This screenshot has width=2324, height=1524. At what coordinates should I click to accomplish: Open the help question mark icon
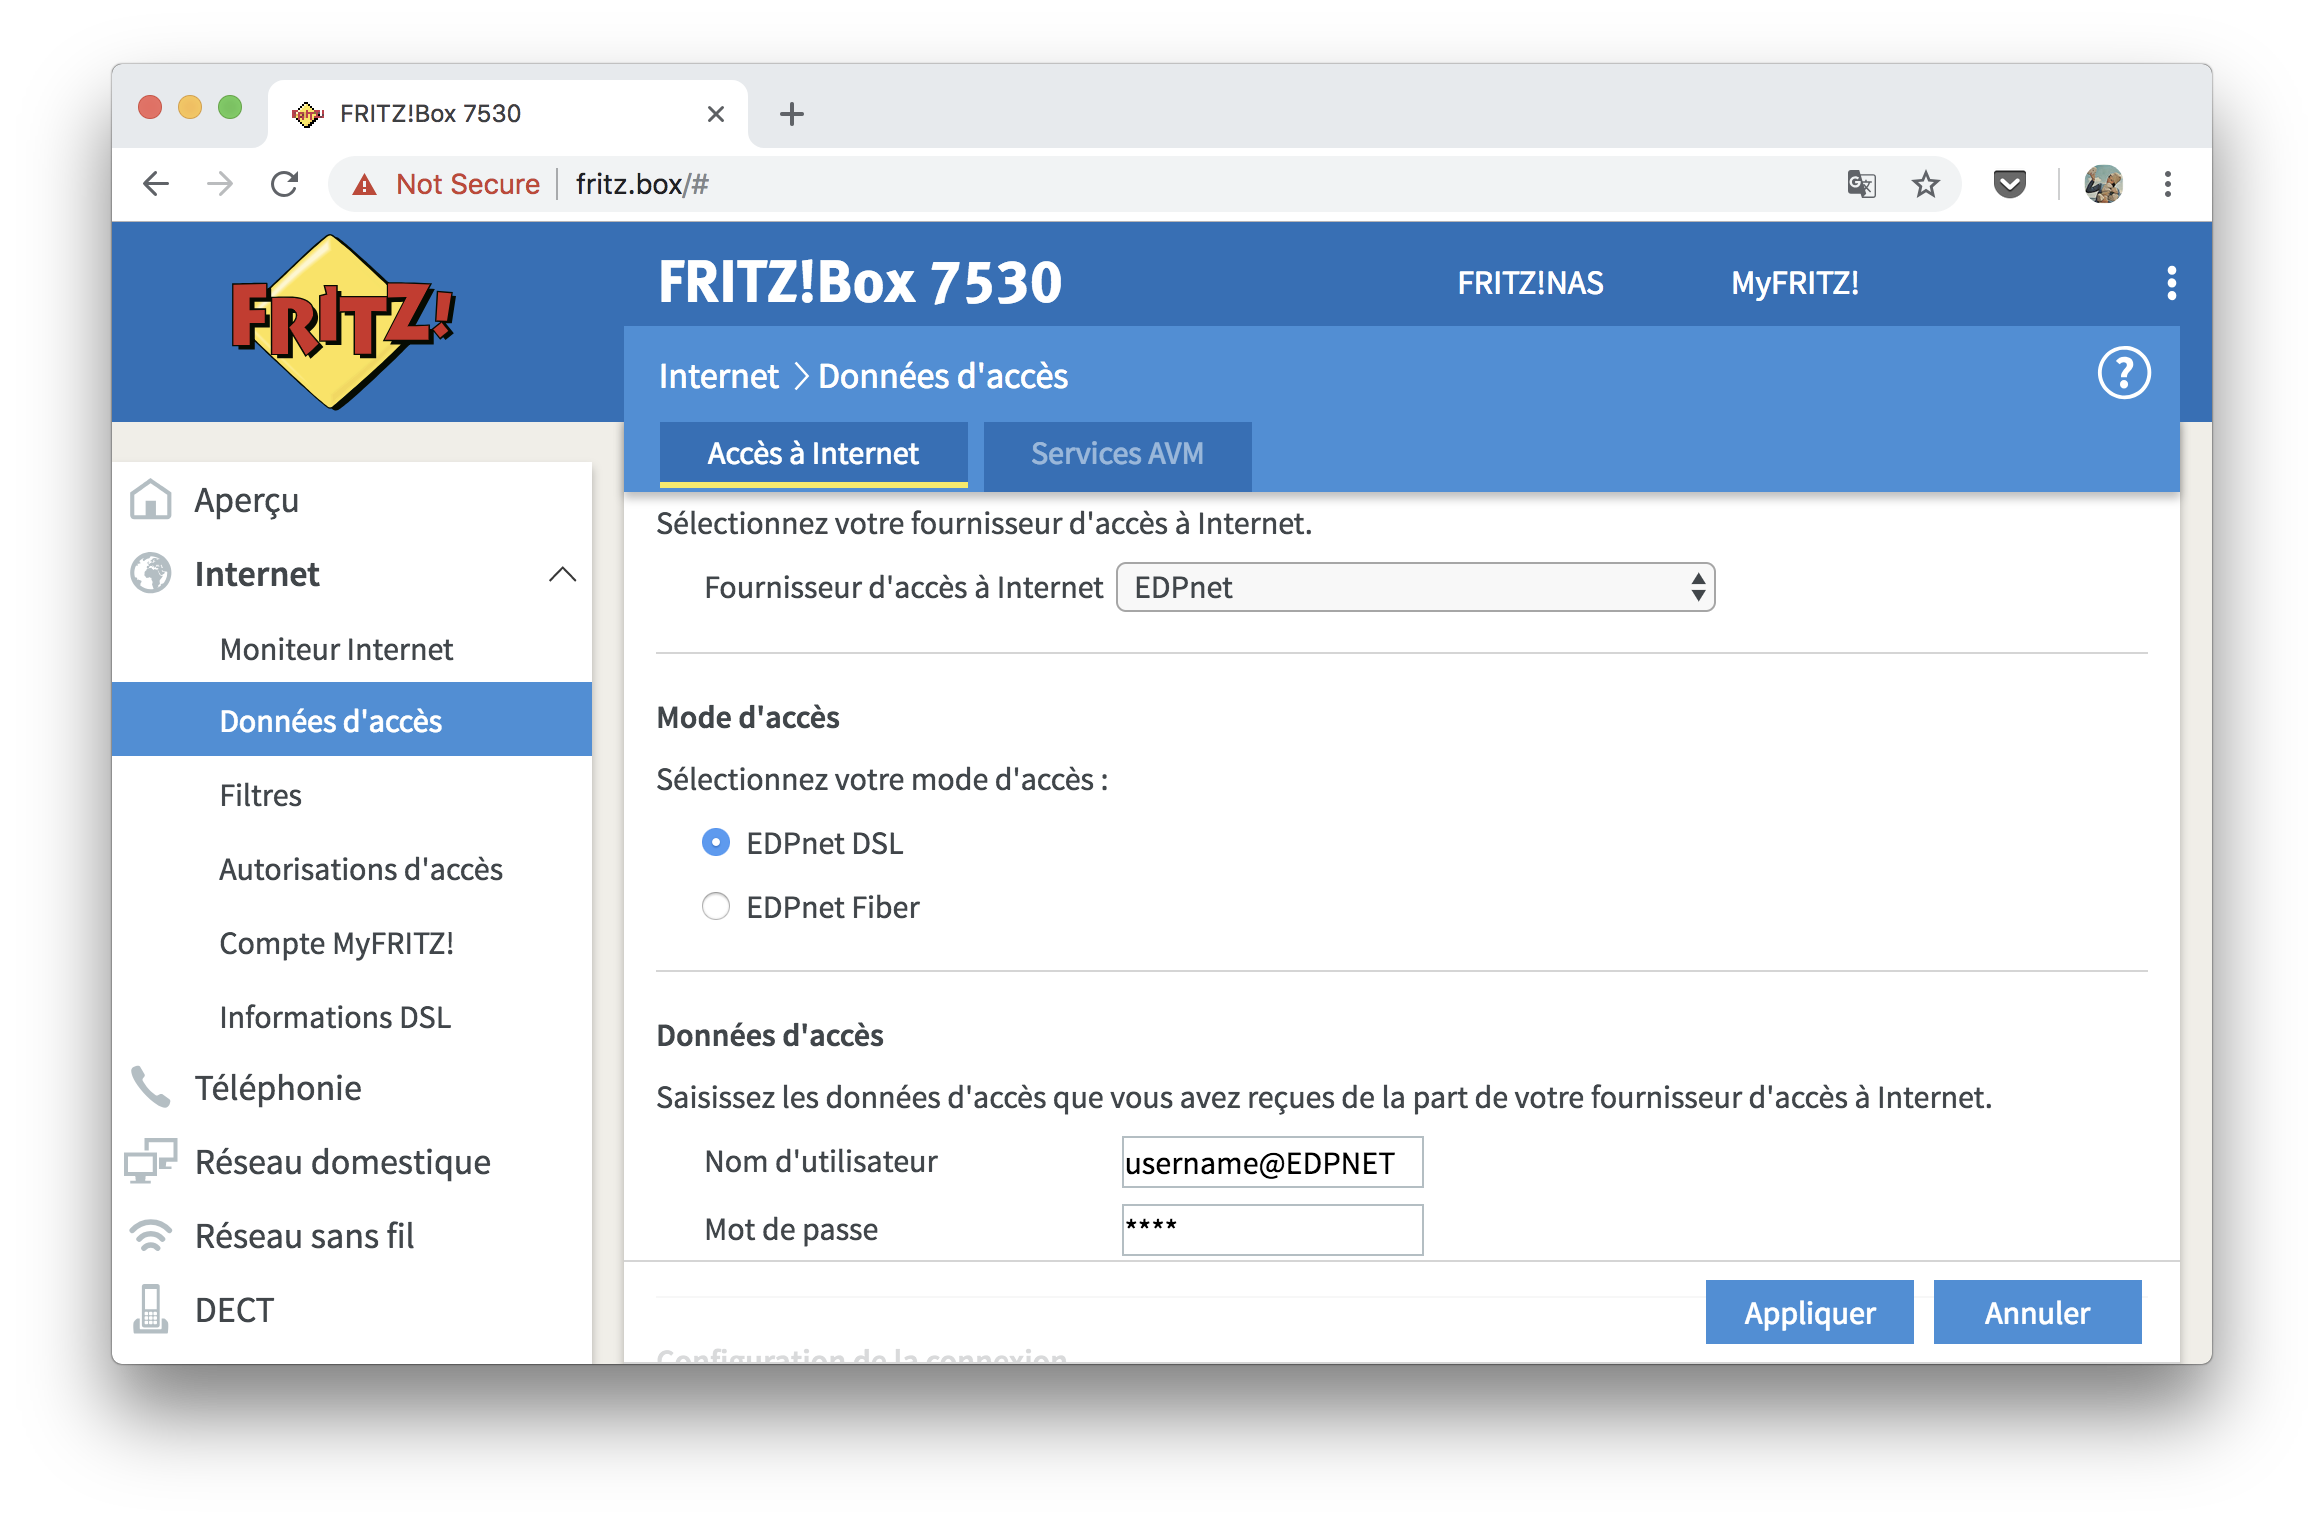click(2123, 374)
